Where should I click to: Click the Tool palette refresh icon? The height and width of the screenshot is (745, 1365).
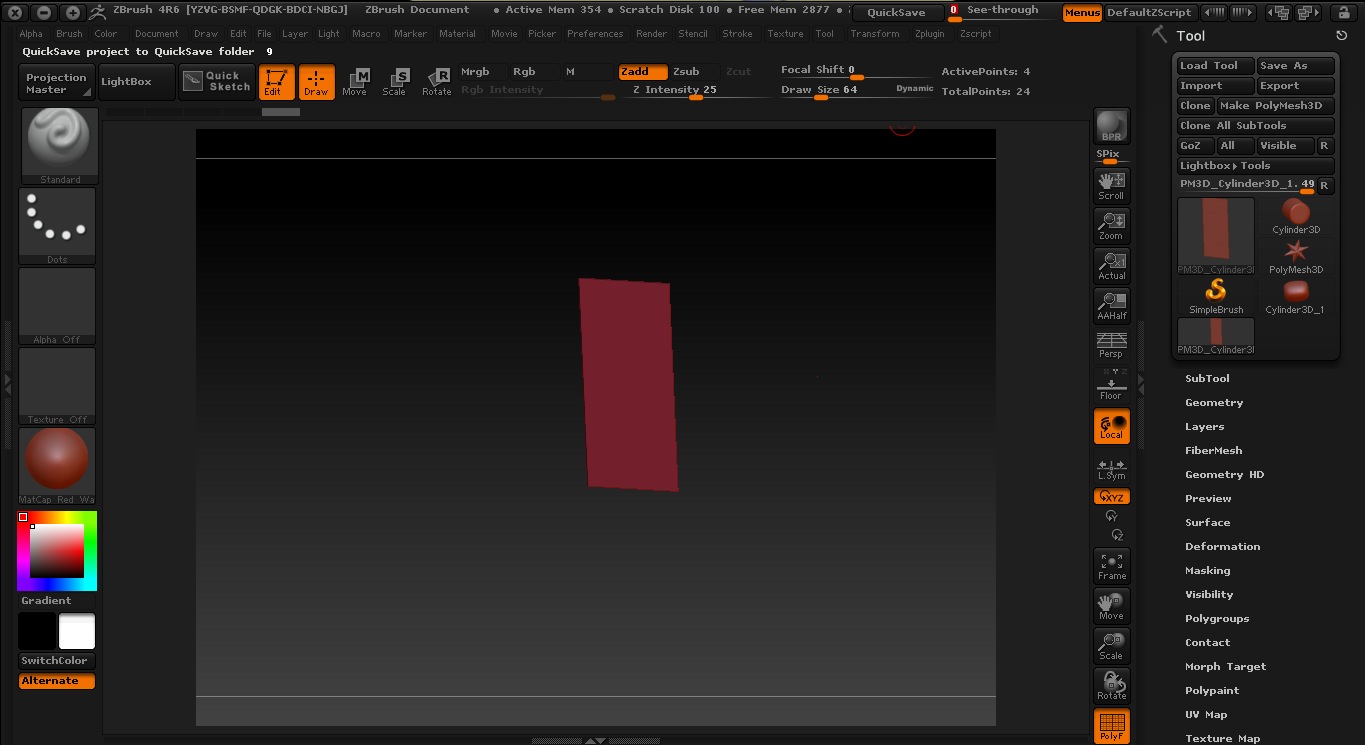click(1341, 35)
